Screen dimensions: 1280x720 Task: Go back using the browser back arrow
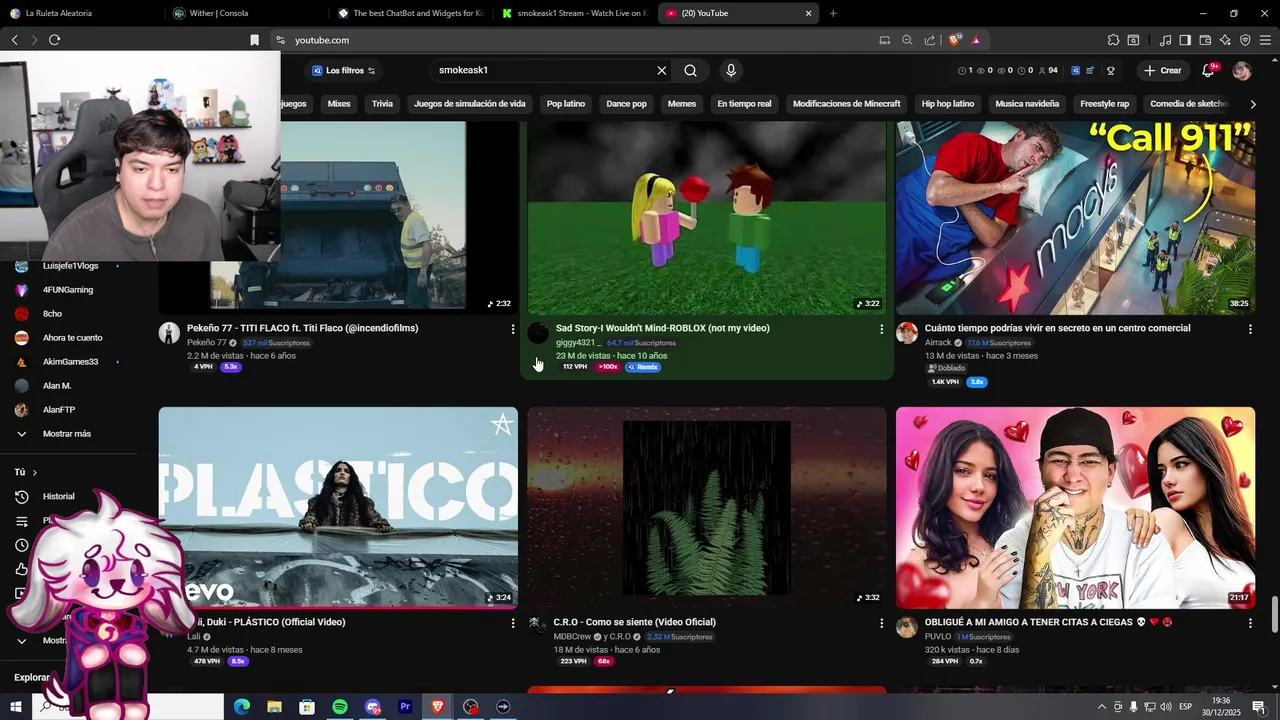14,40
